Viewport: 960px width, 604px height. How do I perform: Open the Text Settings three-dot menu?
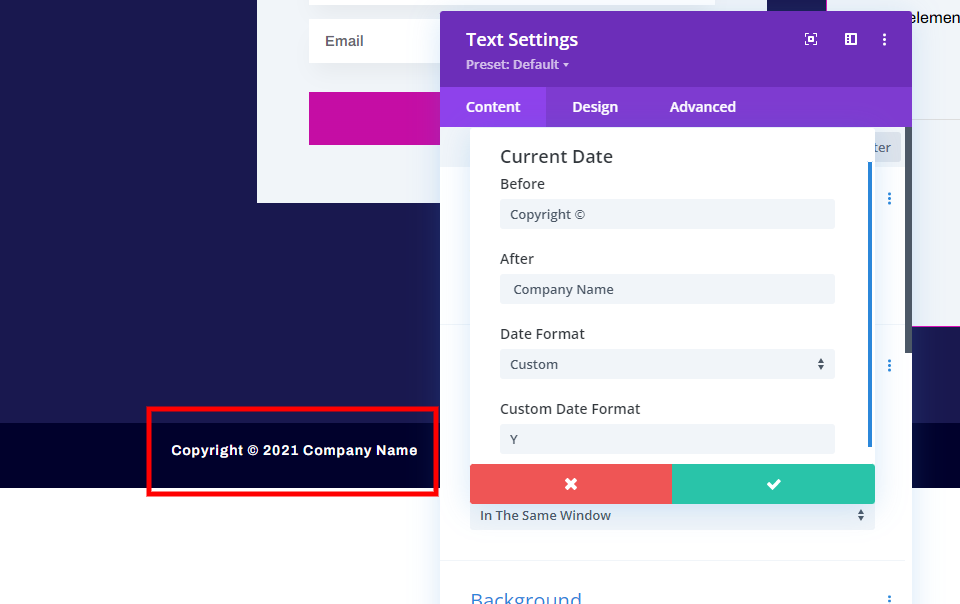click(884, 39)
